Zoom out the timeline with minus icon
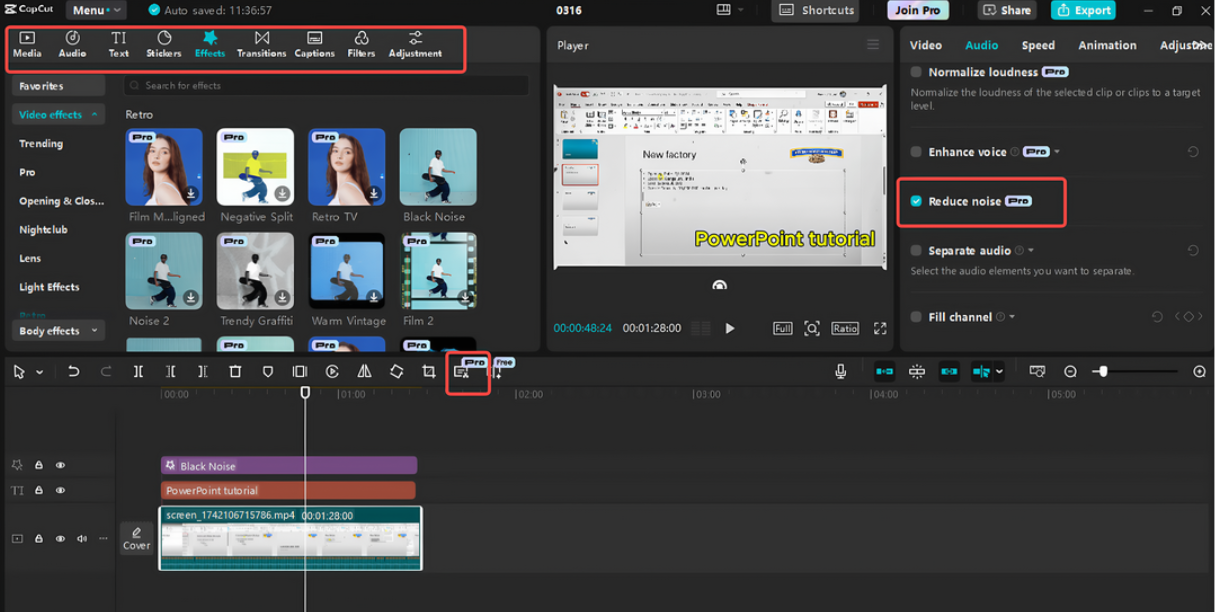The width and height of the screenshot is (1215, 612). tap(1070, 371)
